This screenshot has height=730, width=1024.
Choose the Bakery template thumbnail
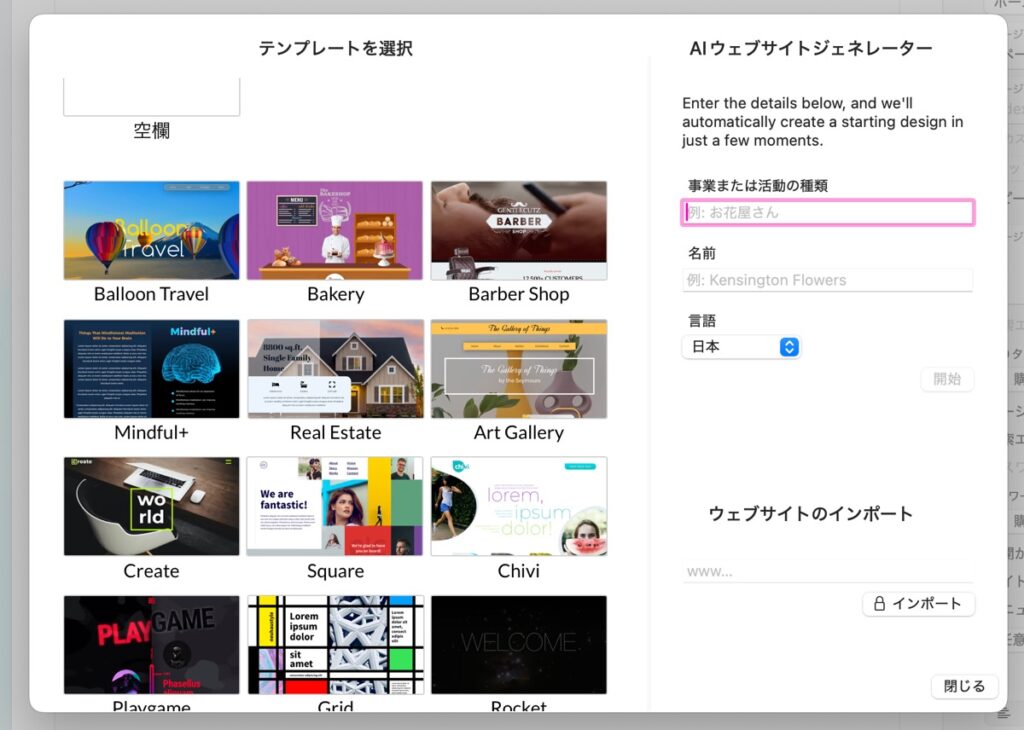click(x=335, y=230)
